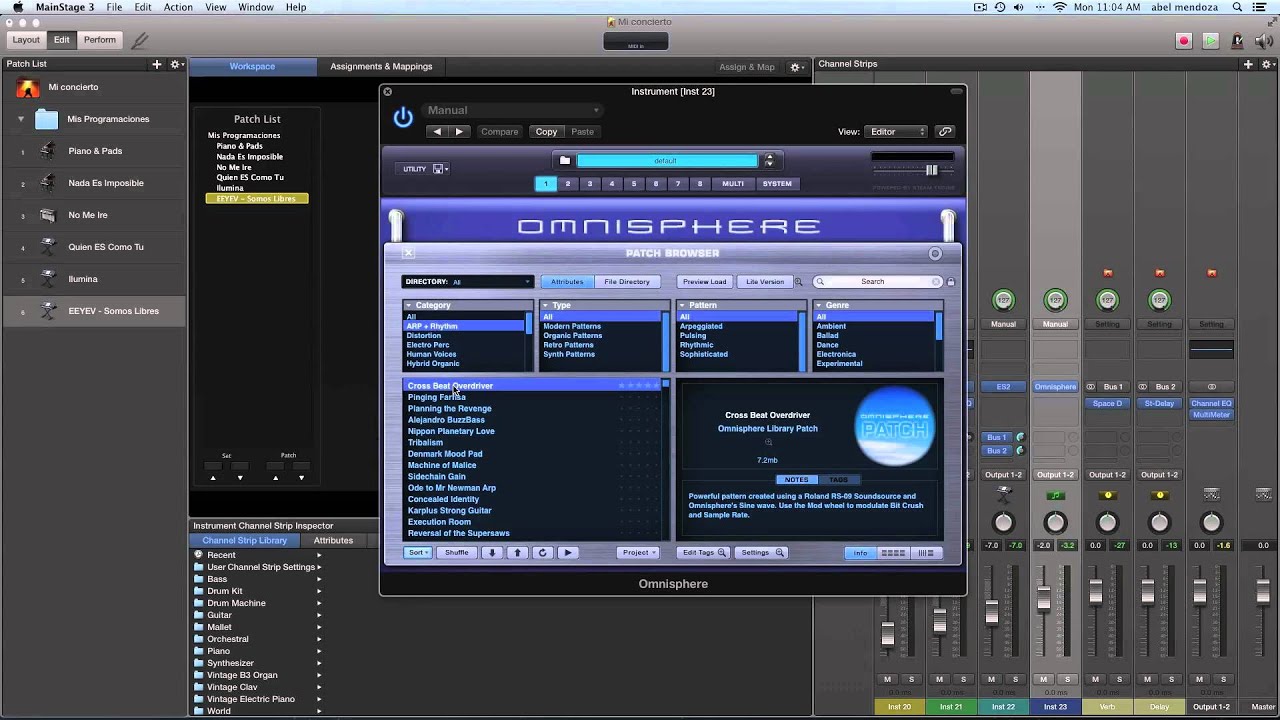
Task: Click the up arrow previous patch button
Action: click(x=517, y=553)
